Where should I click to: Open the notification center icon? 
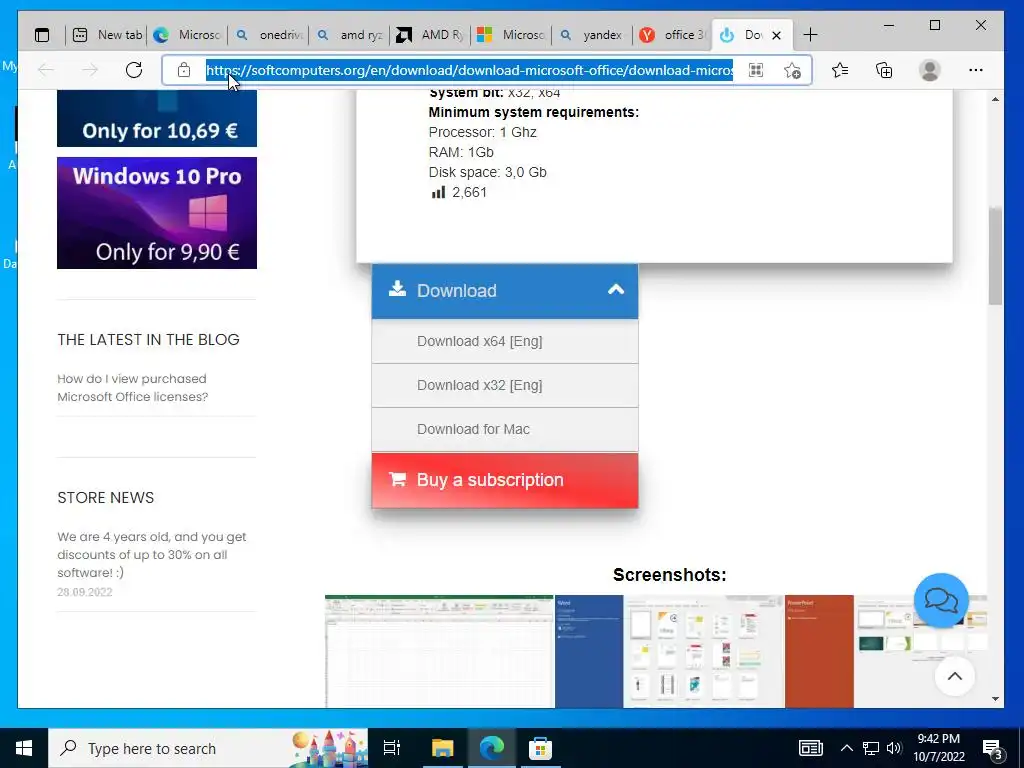pyautogui.click(x=992, y=748)
